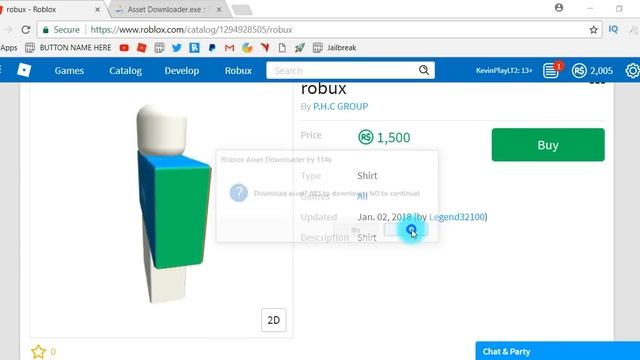Open the YouTube bookmark icon
Viewport: 640px width, 360px height.
tap(124, 48)
